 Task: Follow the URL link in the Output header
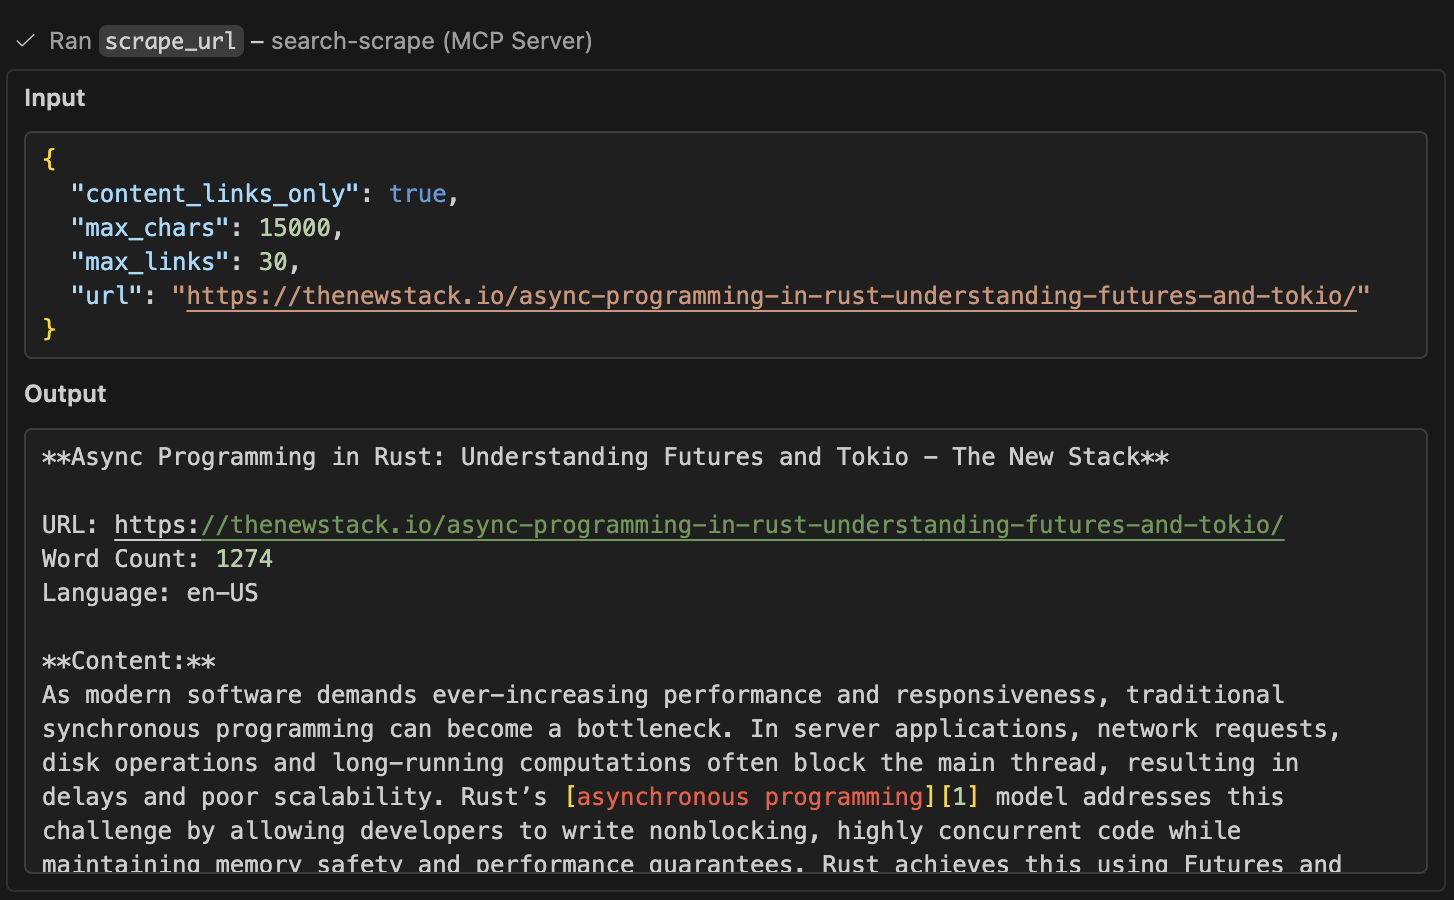click(700, 524)
